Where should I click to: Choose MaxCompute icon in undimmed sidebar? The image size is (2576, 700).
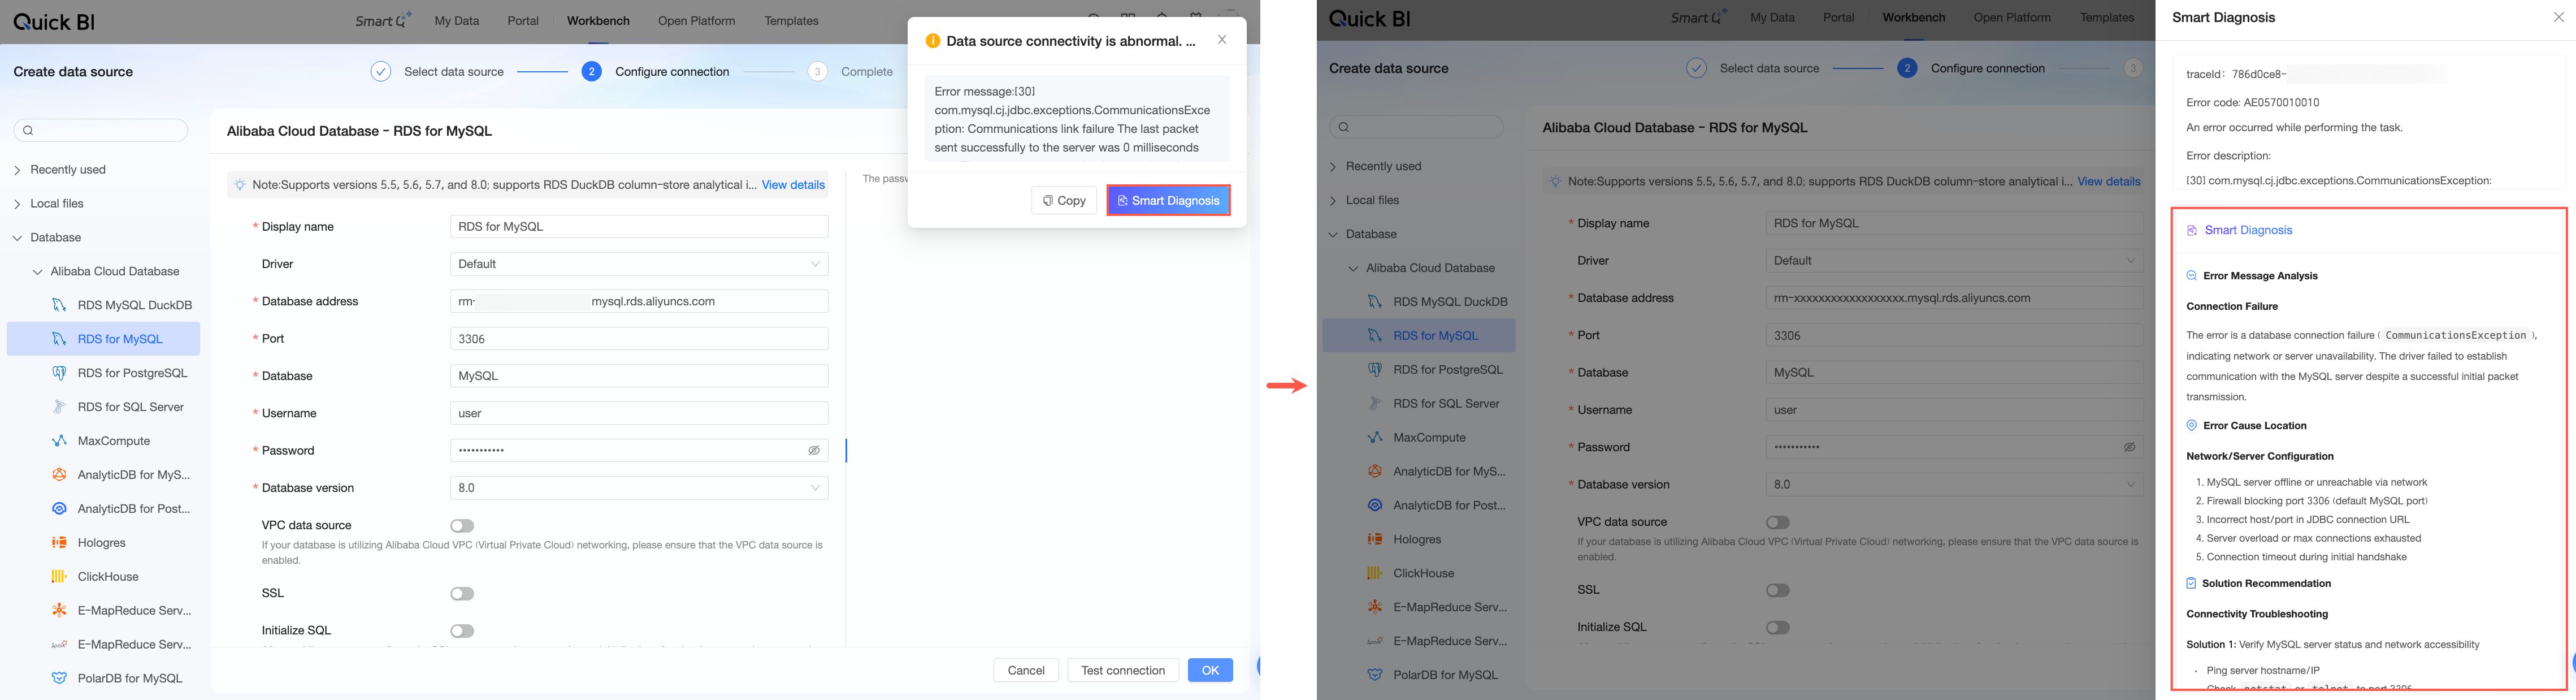click(x=59, y=441)
